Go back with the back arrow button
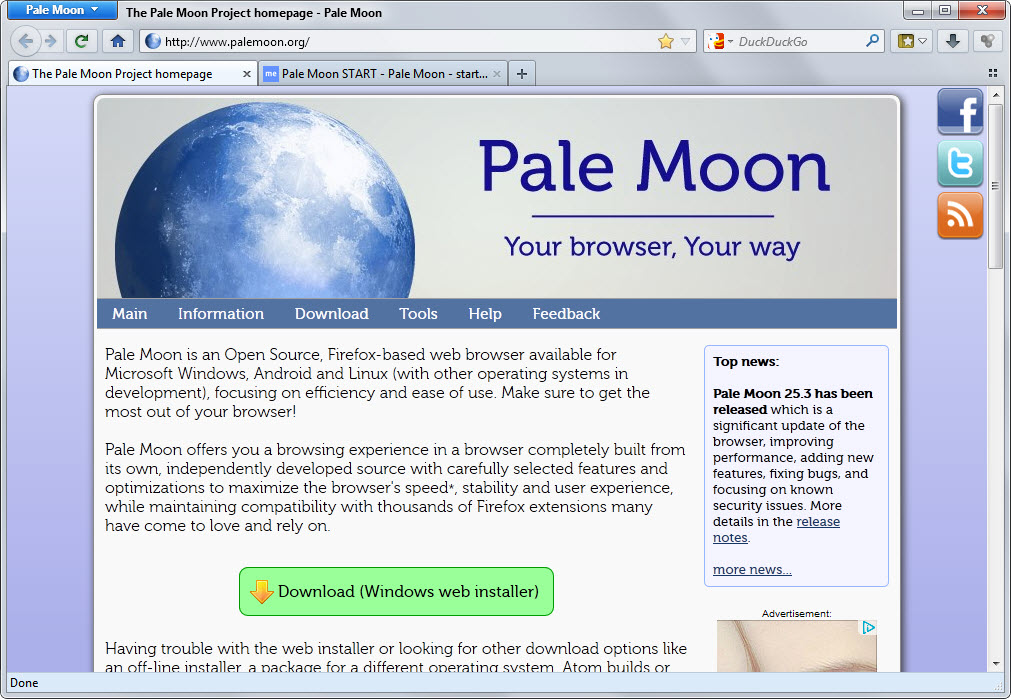Viewport: 1011px width, 699px height. [x=25, y=41]
